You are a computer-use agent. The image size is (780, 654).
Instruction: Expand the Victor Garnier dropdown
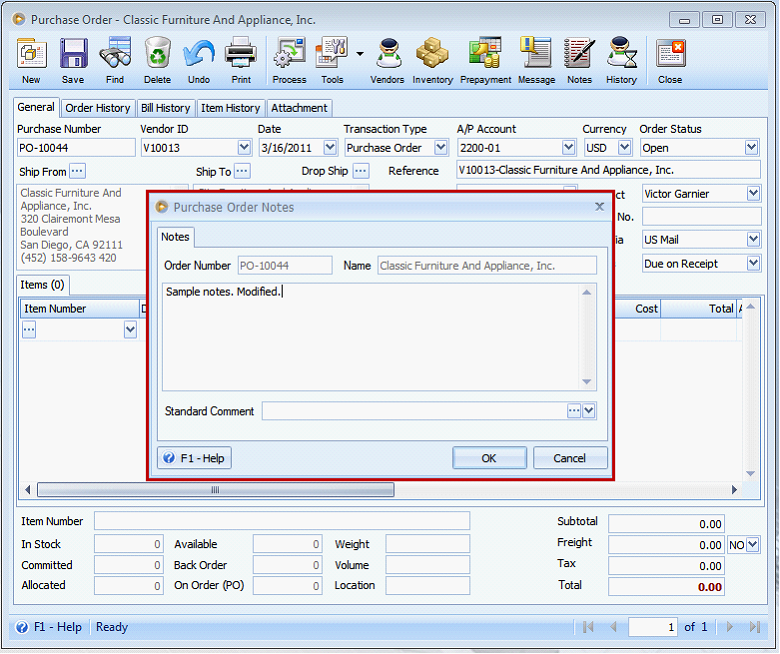[x=753, y=193]
